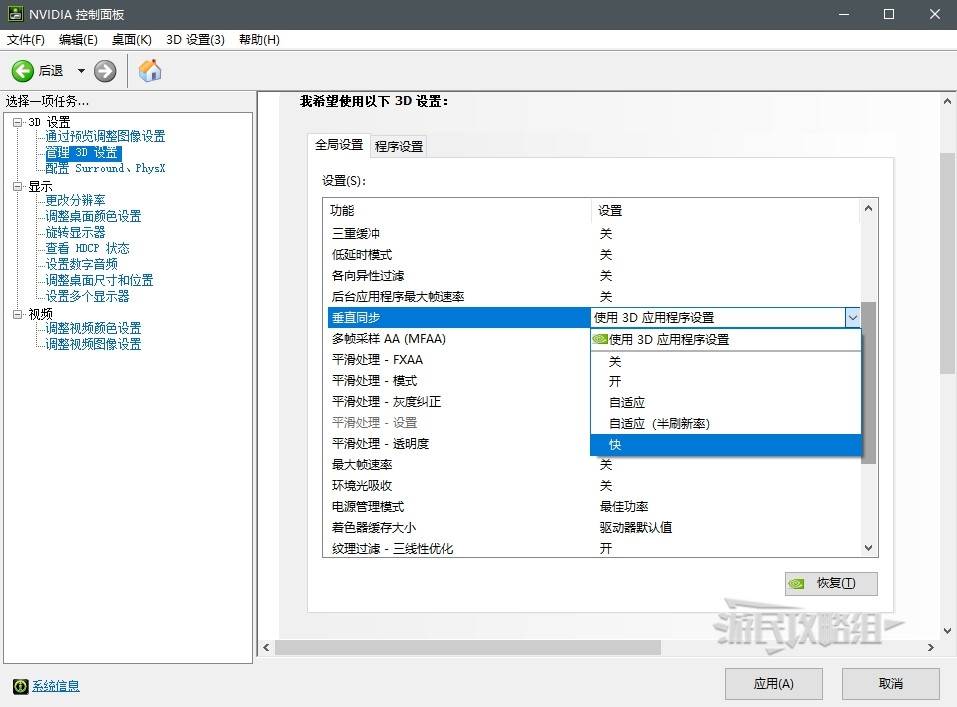The width and height of the screenshot is (957, 707).
Task: Open the 3D 设置(3) menu
Action: [x=195, y=40]
